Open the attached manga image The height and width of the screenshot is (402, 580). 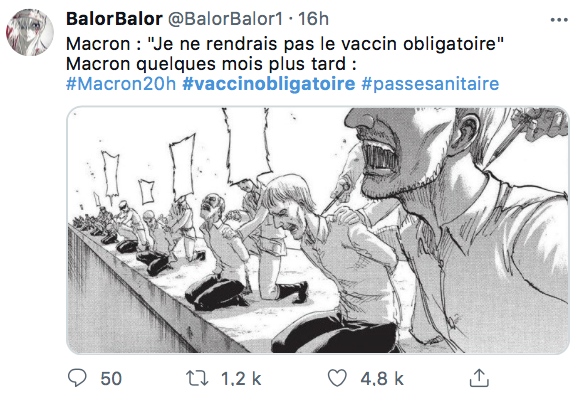318,230
